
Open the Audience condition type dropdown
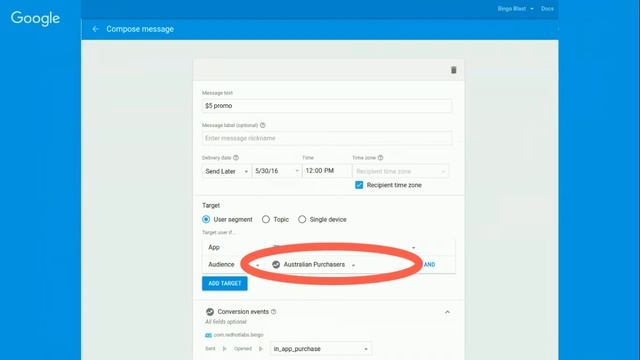coord(234,264)
